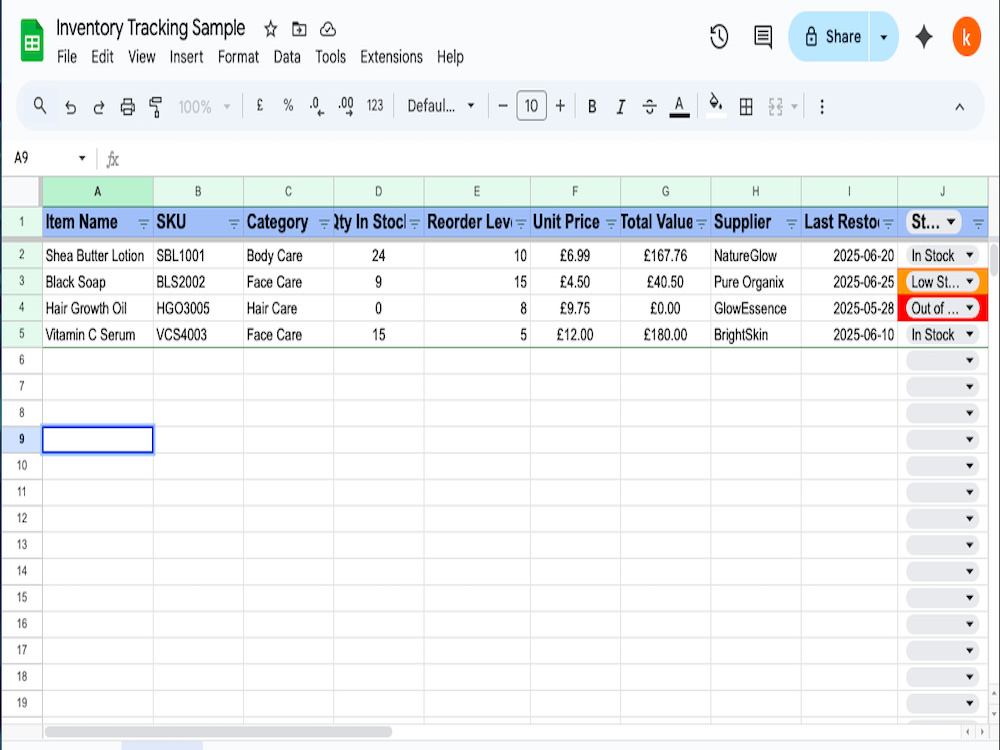Open the Tools menu

pos(330,57)
